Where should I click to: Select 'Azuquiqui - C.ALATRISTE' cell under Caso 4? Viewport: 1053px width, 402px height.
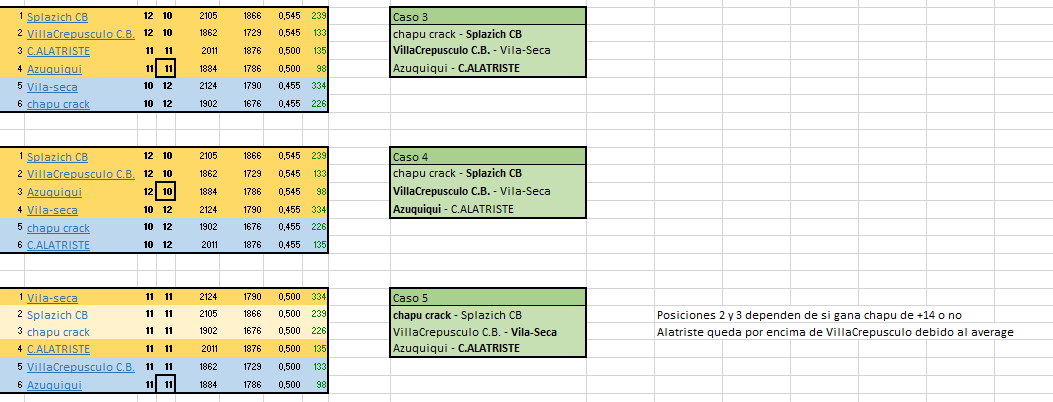point(488,209)
